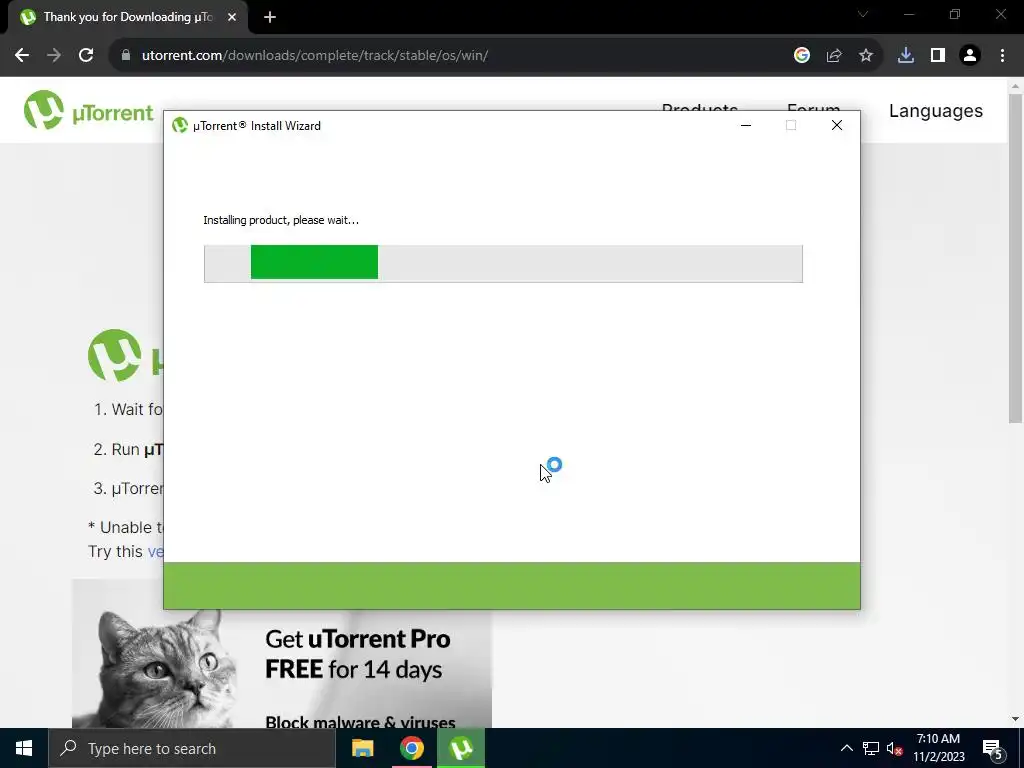The image size is (1024, 768).
Task: Show hidden system tray icons
Action: tap(846, 748)
